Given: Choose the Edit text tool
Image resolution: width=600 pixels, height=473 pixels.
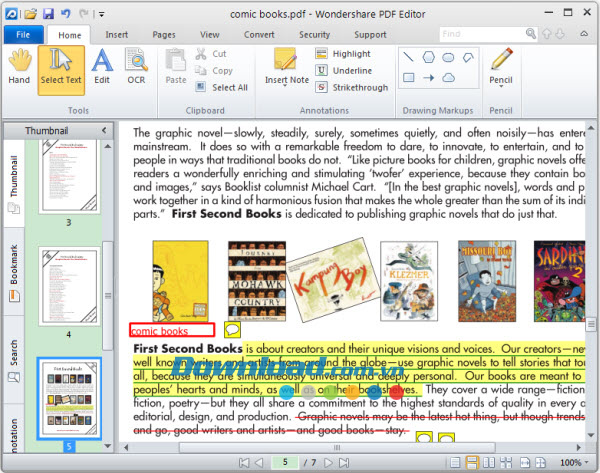Looking at the screenshot, I should click(x=102, y=66).
